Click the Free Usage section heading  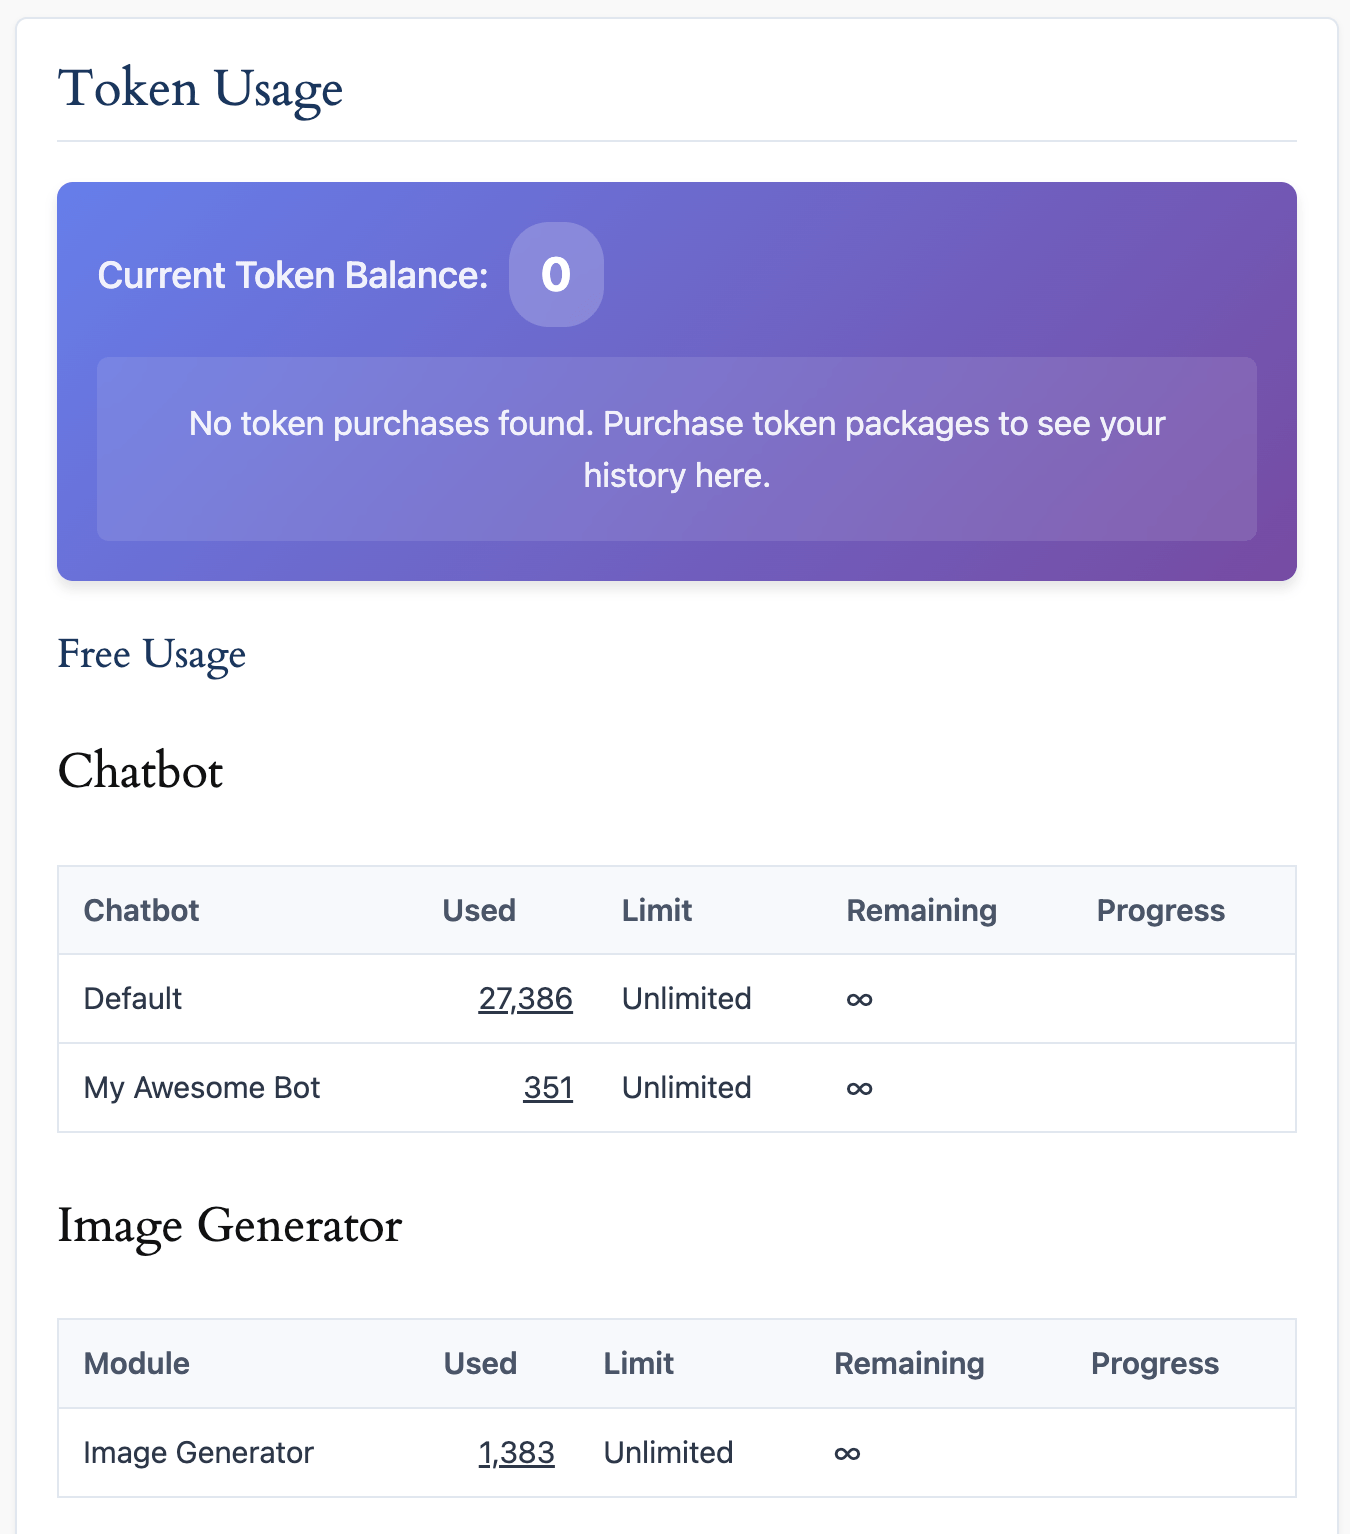pyautogui.click(x=151, y=654)
